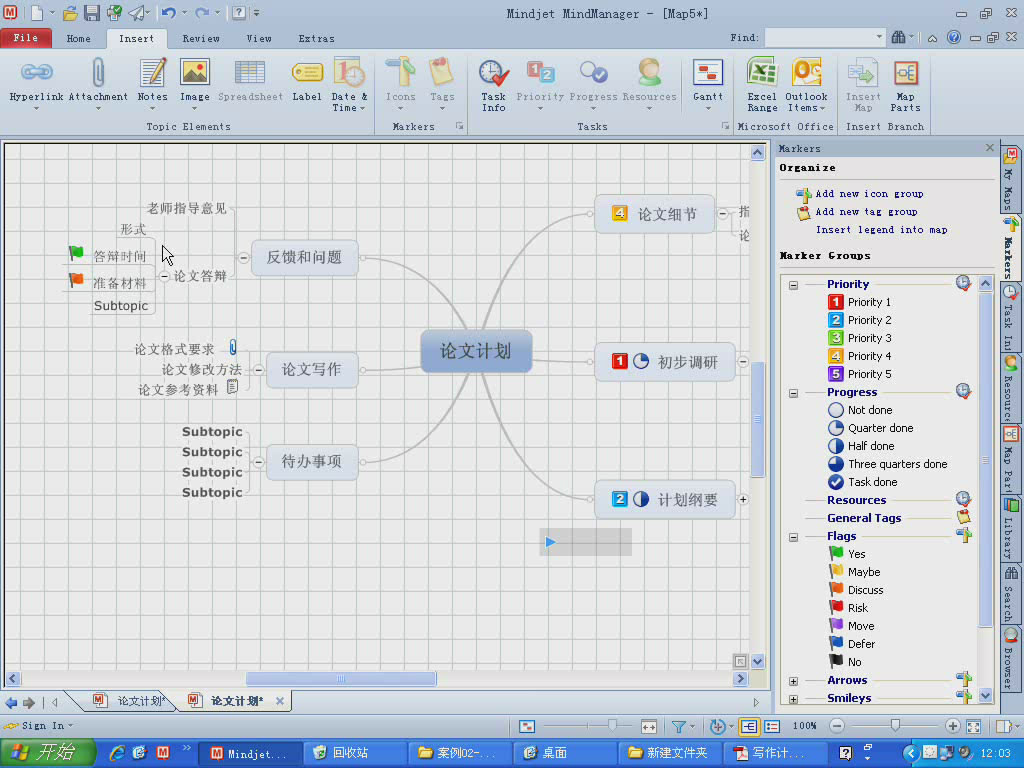Screen dimensions: 1024x768
Task: Click the priority 4 icon on 论文细节
Action: click(x=619, y=213)
